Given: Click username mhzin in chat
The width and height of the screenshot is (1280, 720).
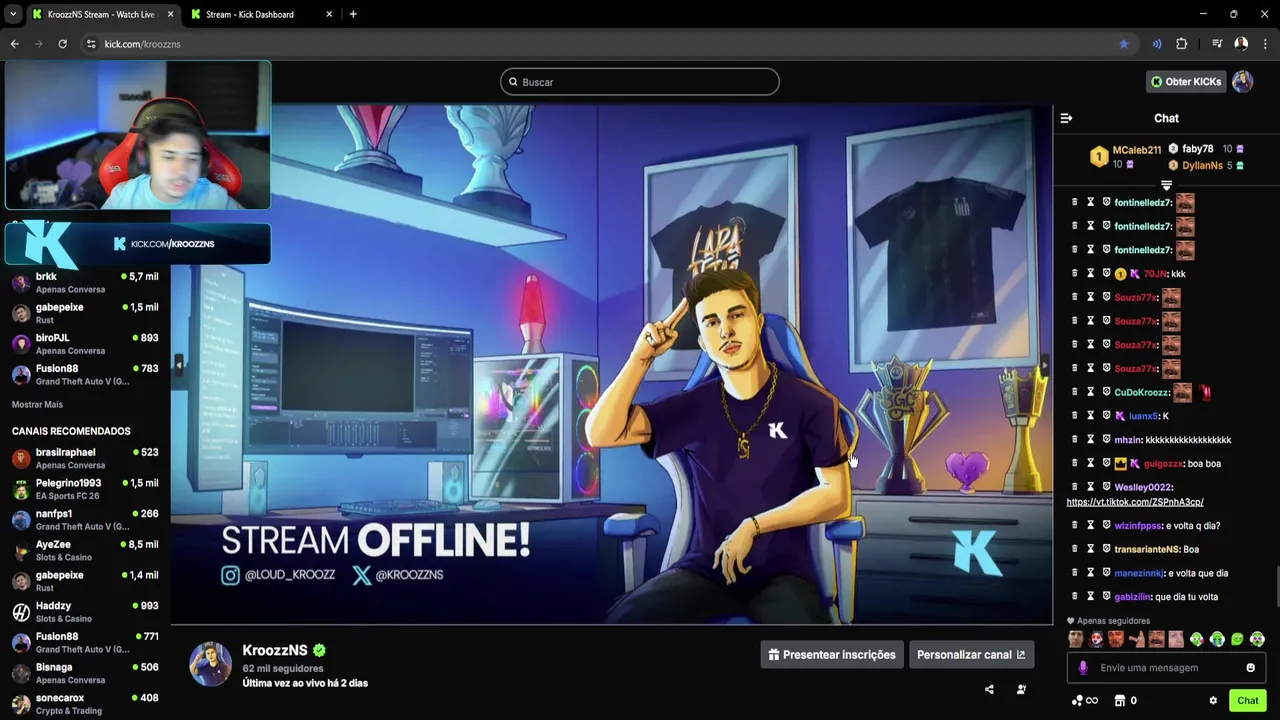Looking at the screenshot, I should (1127, 440).
